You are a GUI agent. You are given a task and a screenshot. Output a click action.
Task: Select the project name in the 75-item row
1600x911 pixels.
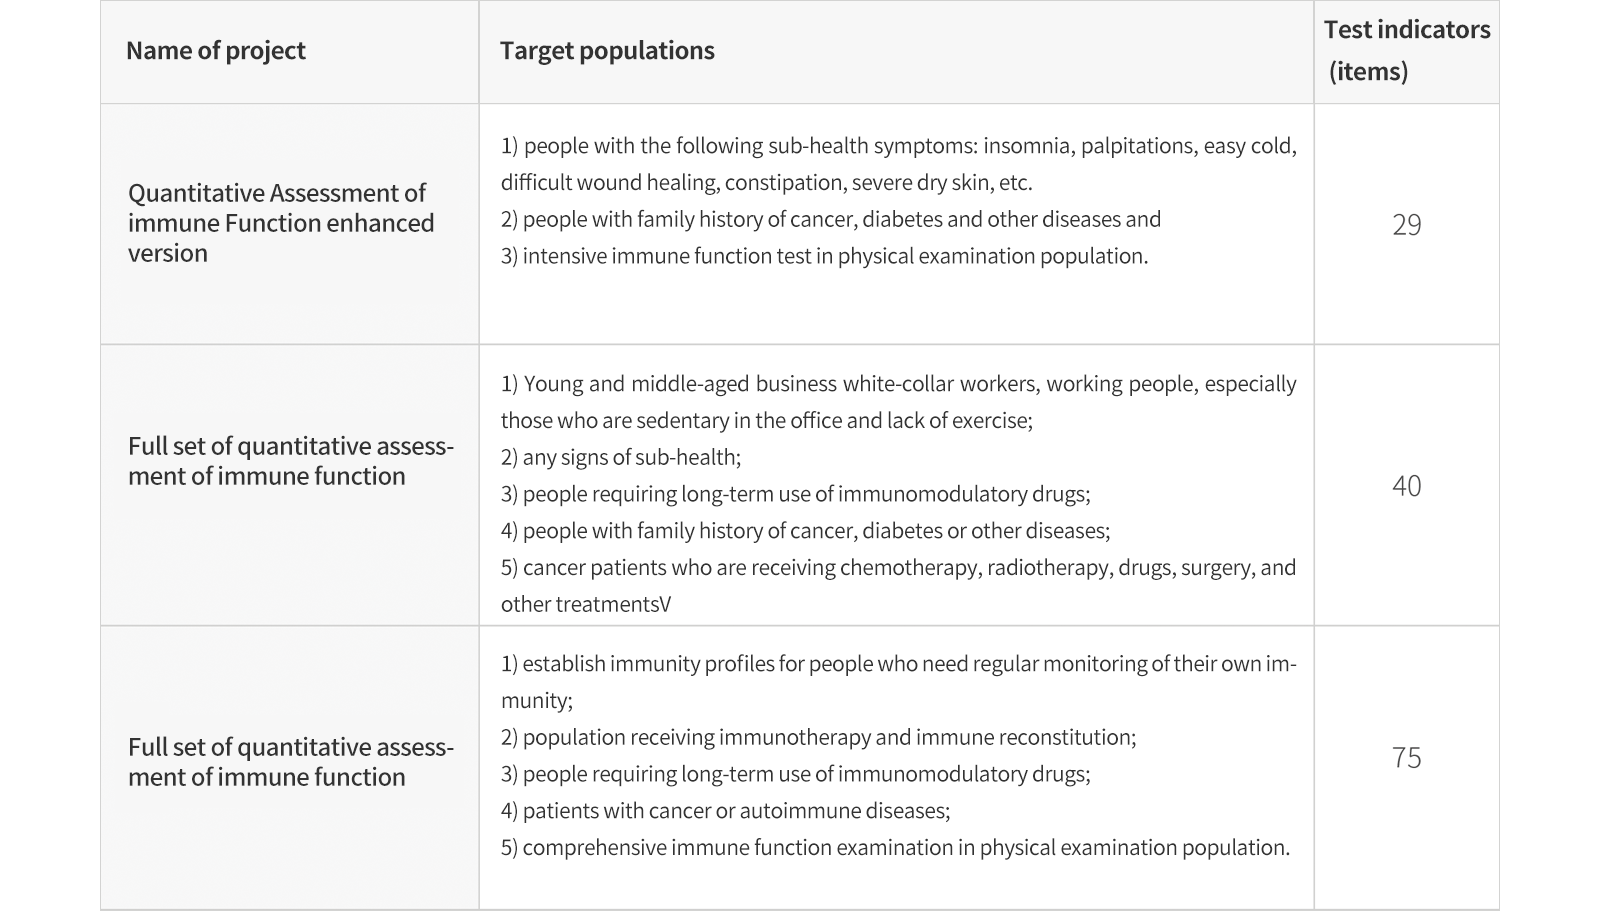290,762
